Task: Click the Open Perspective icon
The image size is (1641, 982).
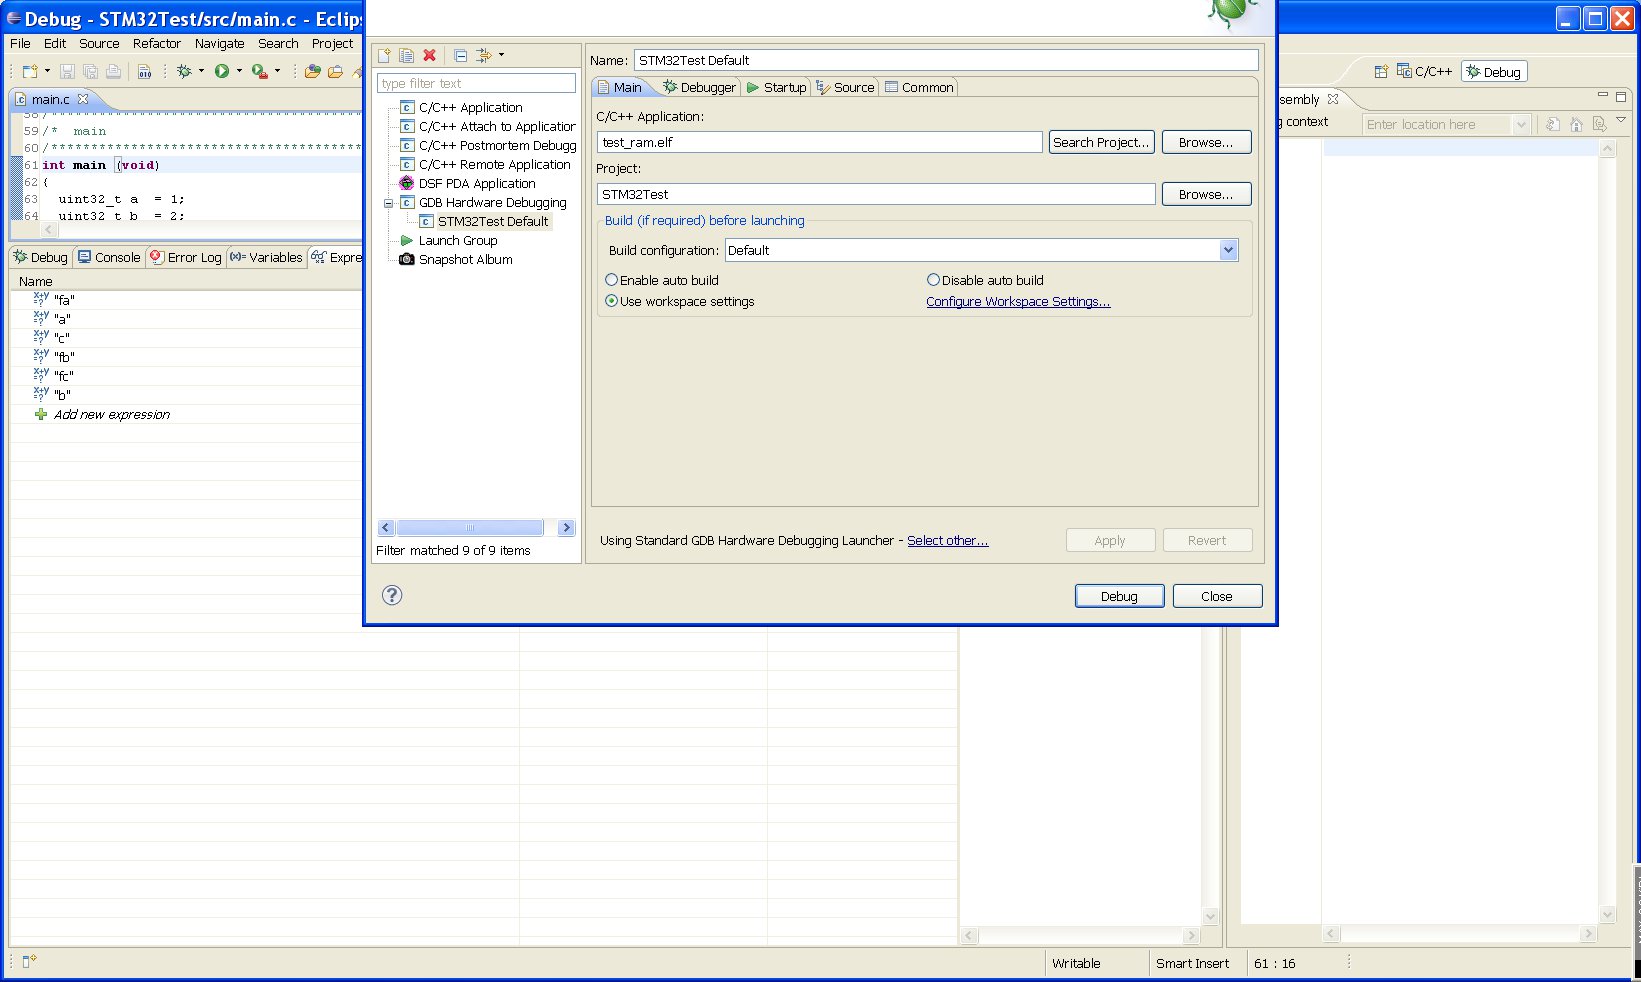Action: tap(1381, 71)
